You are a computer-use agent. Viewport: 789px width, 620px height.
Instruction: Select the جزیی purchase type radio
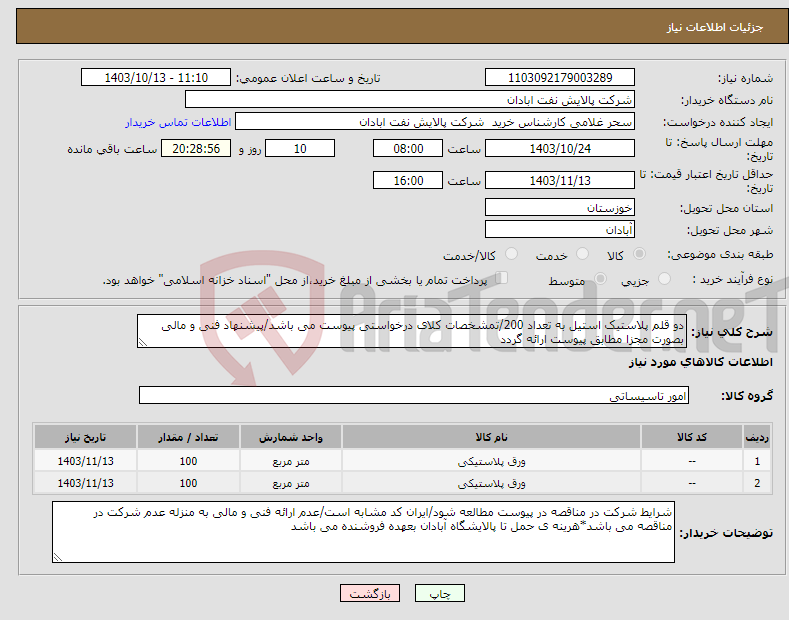(x=664, y=279)
